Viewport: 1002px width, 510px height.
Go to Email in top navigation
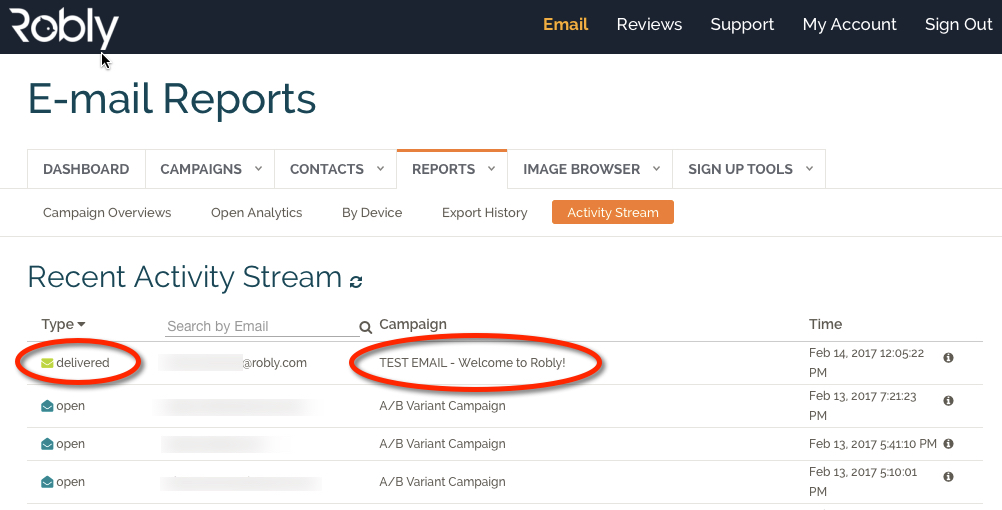click(x=566, y=24)
